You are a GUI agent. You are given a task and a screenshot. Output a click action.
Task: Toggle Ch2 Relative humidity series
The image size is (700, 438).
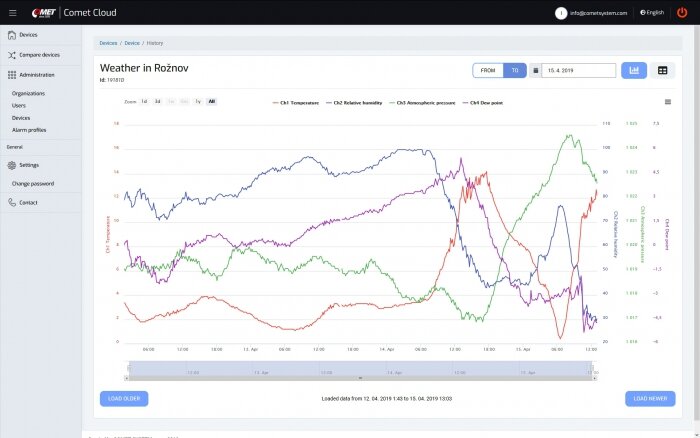pos(358,102)
